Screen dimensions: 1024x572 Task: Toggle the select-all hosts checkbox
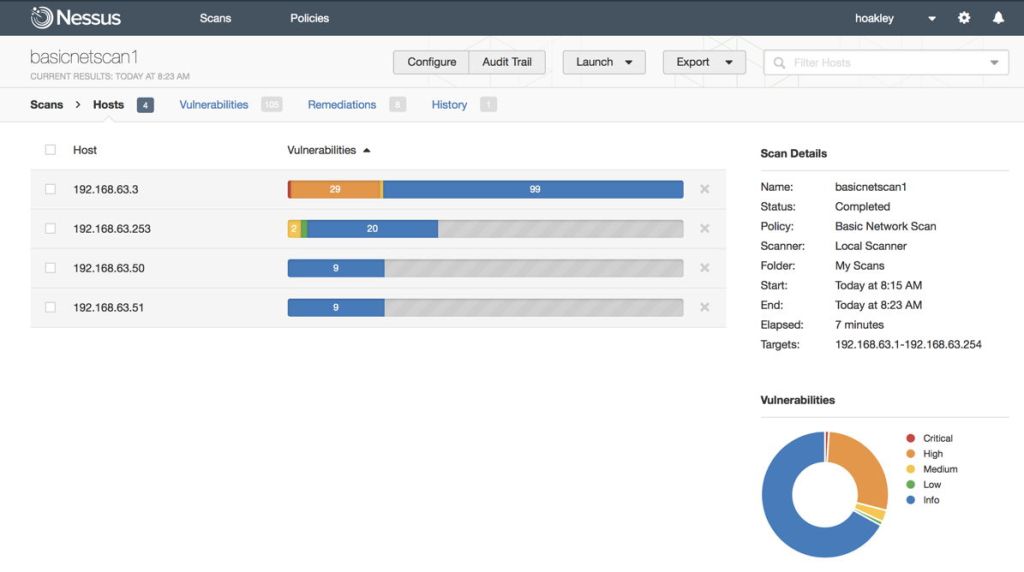click(x=50, y=150)
